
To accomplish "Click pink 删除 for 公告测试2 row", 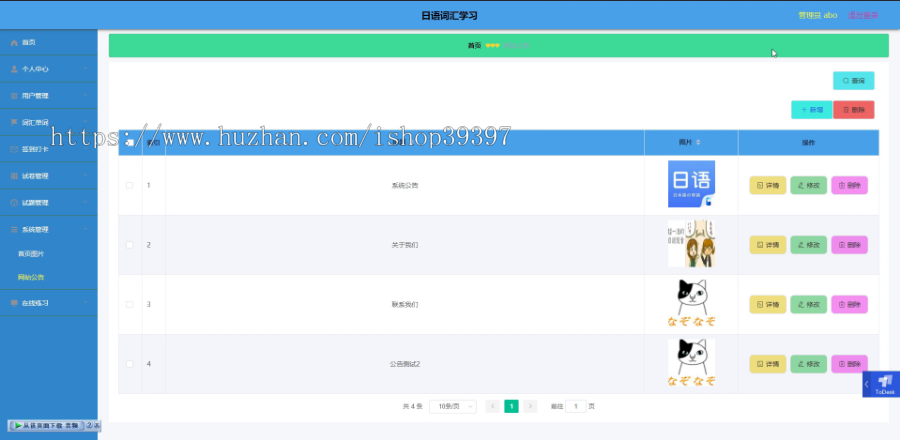I will [x=849, y=364].
